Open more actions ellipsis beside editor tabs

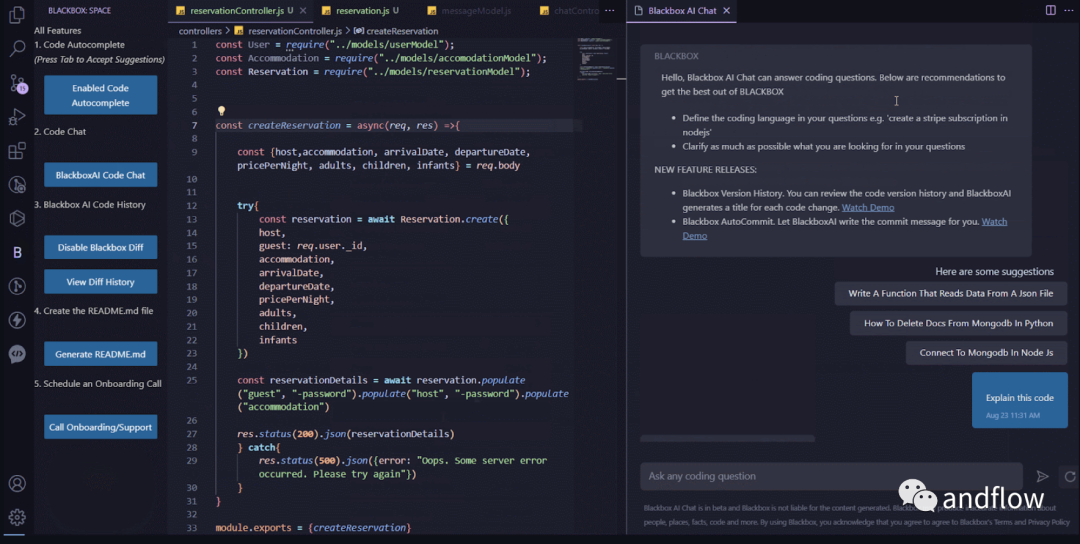[610, 10]
